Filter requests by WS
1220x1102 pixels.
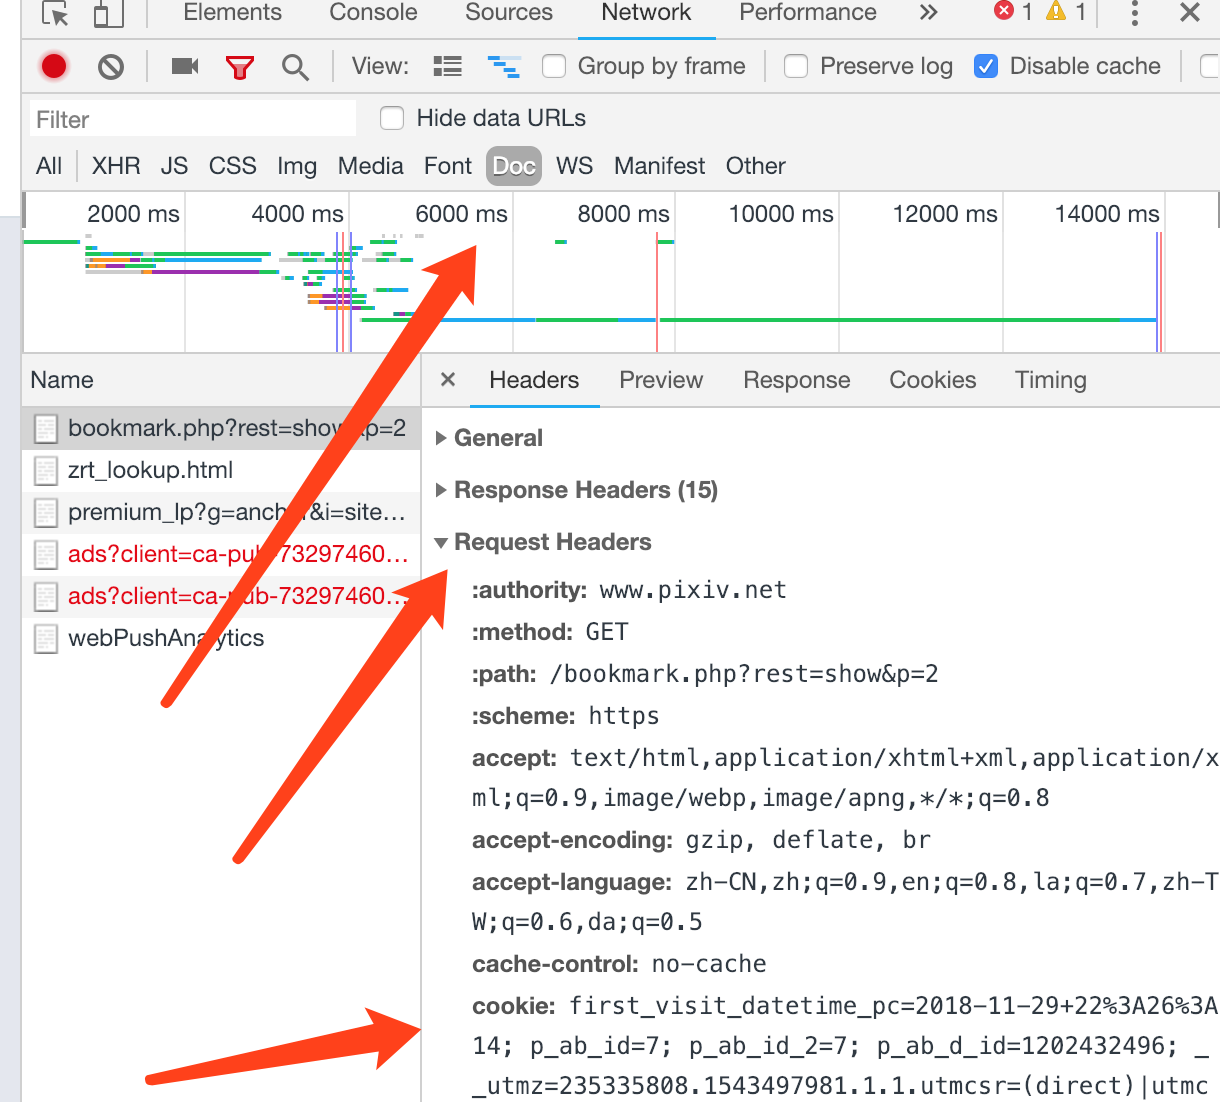(x=575, y=166)
